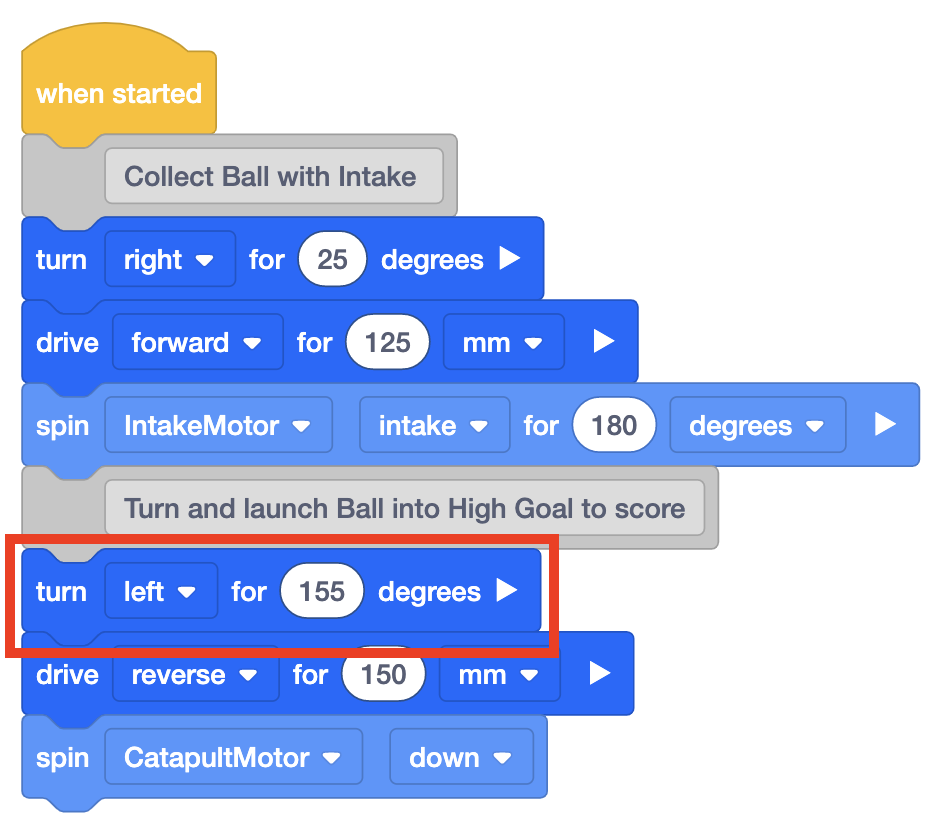The width and height of the screenshot is (934, 832).
Task: Open the IntakeMotor selector dropdown
Action: (x=218, y=425)
